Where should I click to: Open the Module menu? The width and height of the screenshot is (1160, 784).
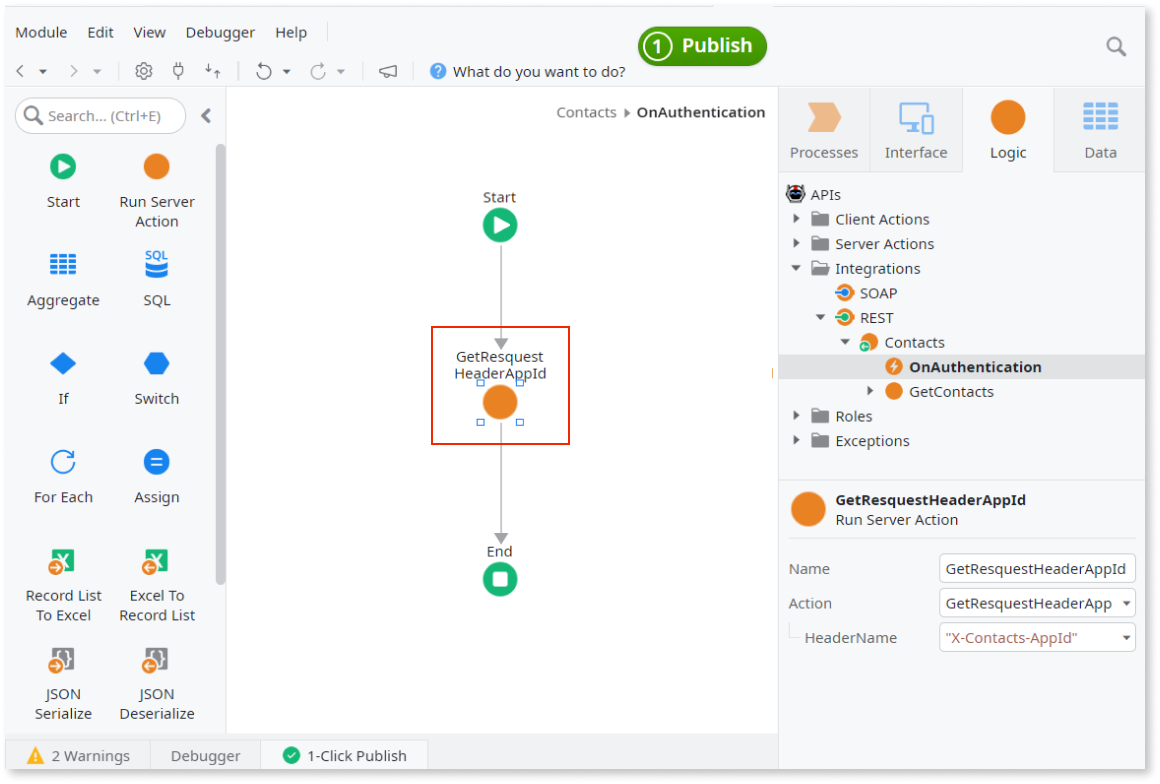point(41,32)
